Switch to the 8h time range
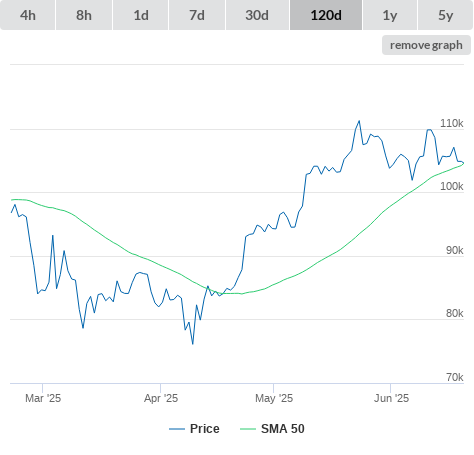Viewport: 474px width, 455px height. click(x=84, y=15)
